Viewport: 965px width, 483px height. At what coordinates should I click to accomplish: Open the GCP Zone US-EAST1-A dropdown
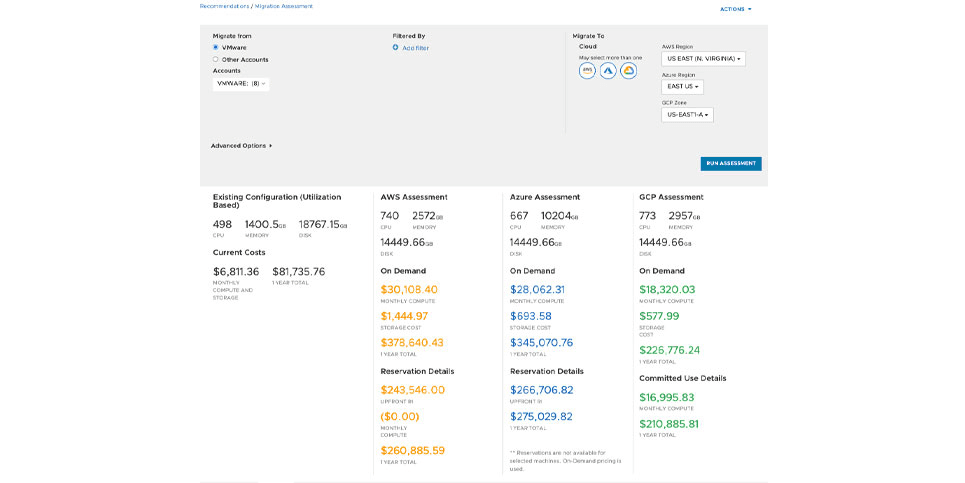687,114
